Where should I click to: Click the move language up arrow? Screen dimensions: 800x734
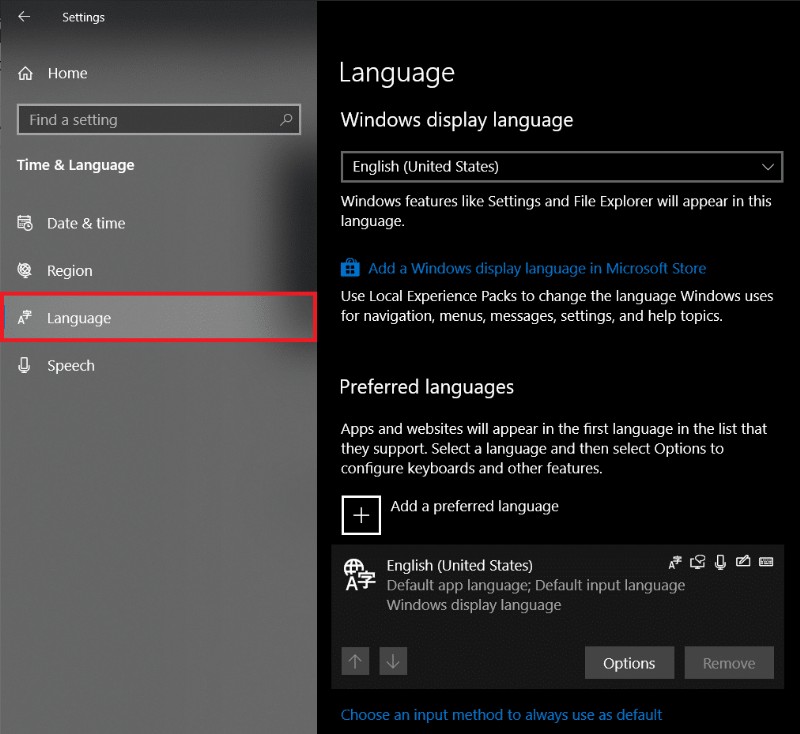pyautogui.click(x=355, y=661)
